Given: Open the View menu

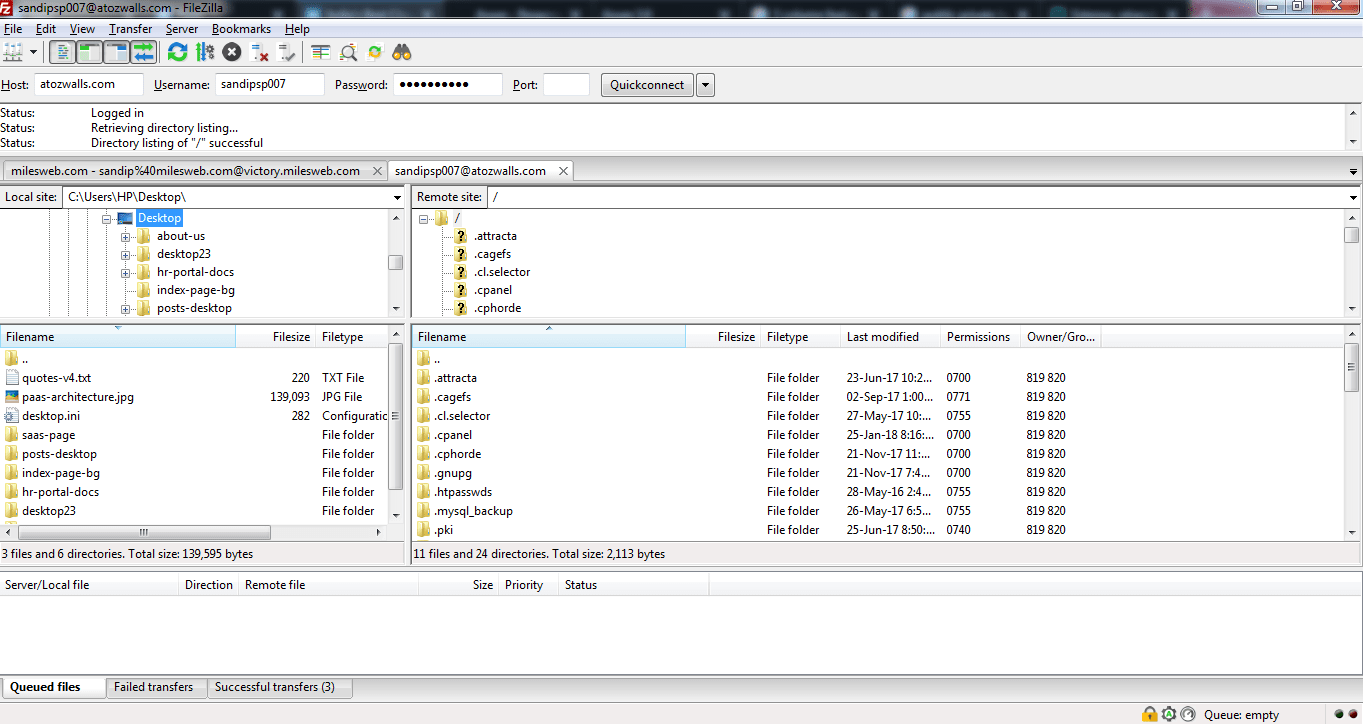Looking at the screenshot, I should coord(83,29).
